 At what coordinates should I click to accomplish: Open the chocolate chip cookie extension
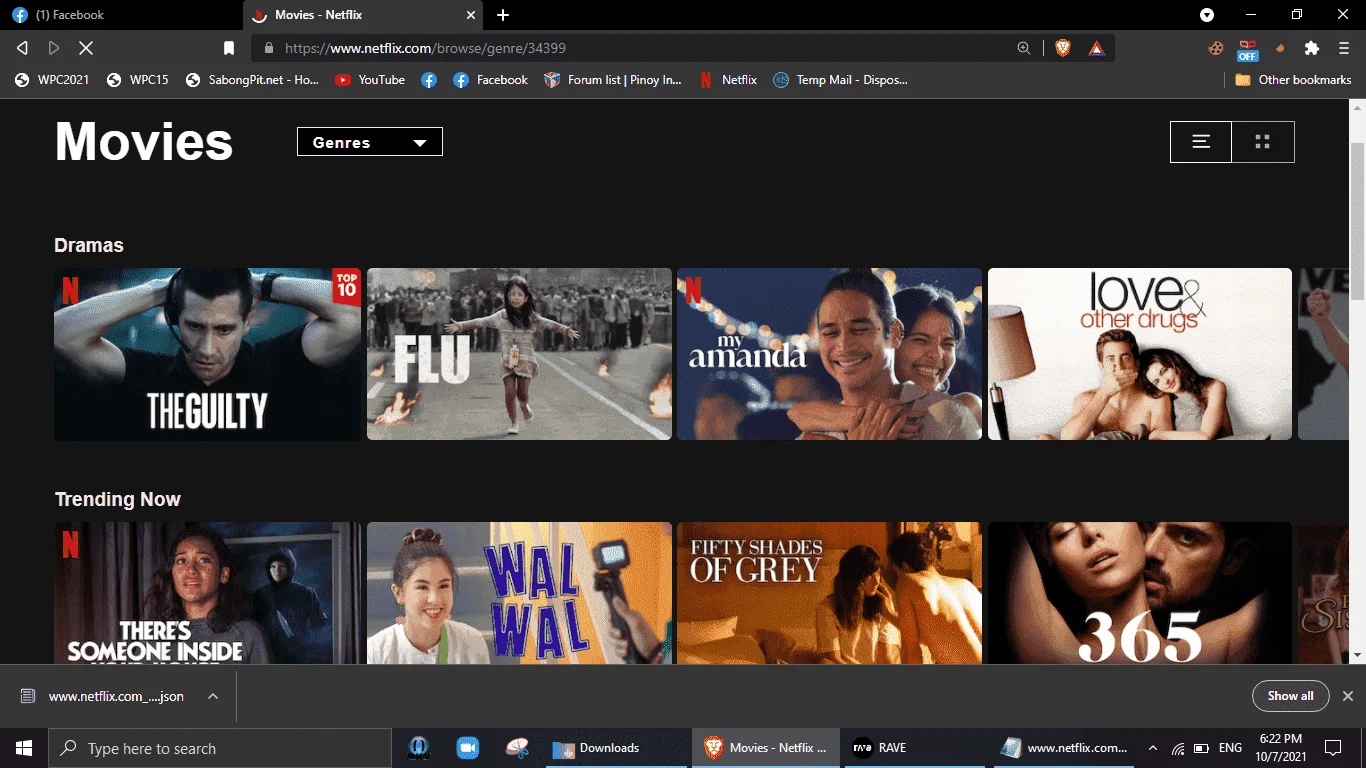tap(1216, 48)
